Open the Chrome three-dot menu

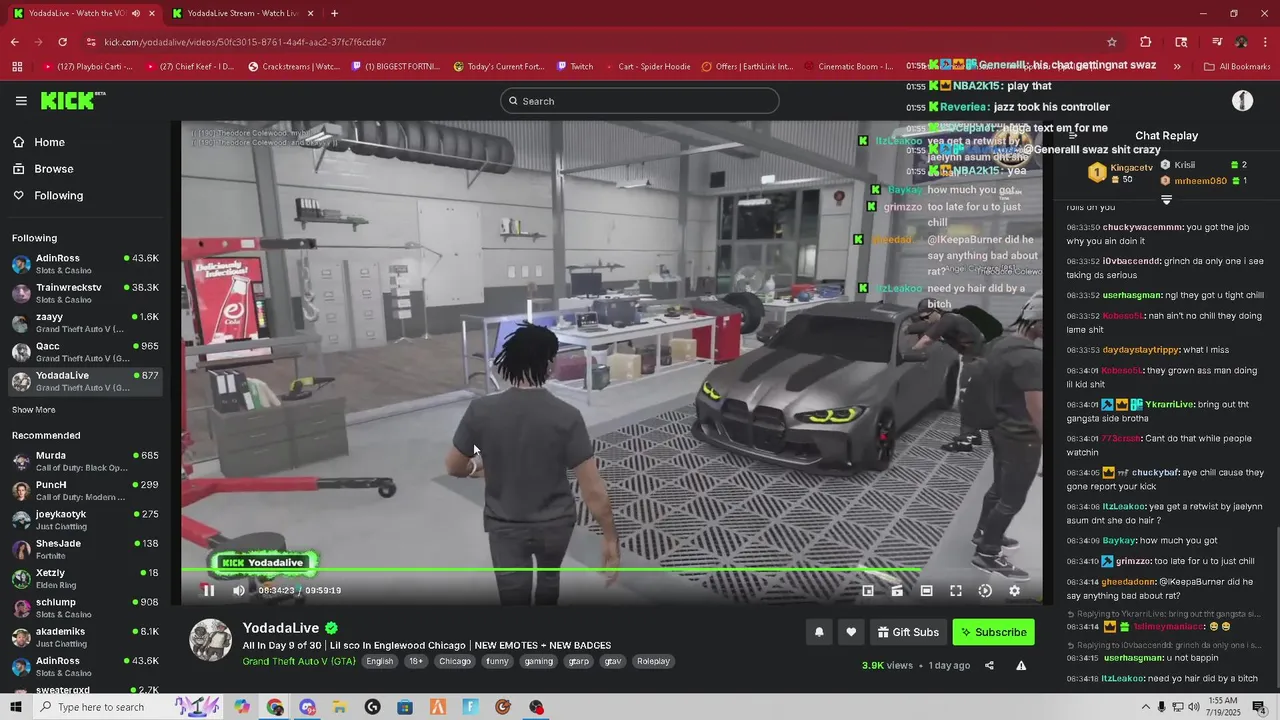1265,42
